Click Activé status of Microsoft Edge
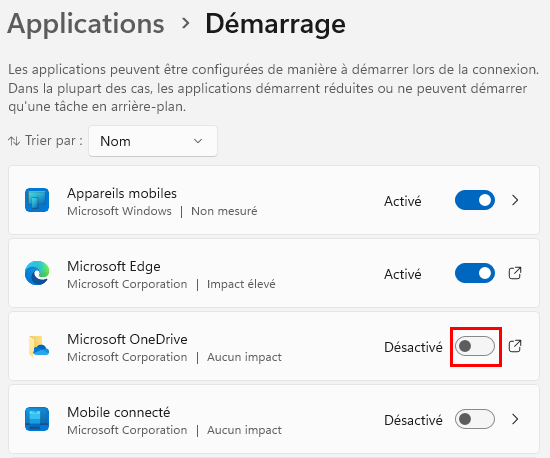Screen dimensions: 550x458 point(403,274)
